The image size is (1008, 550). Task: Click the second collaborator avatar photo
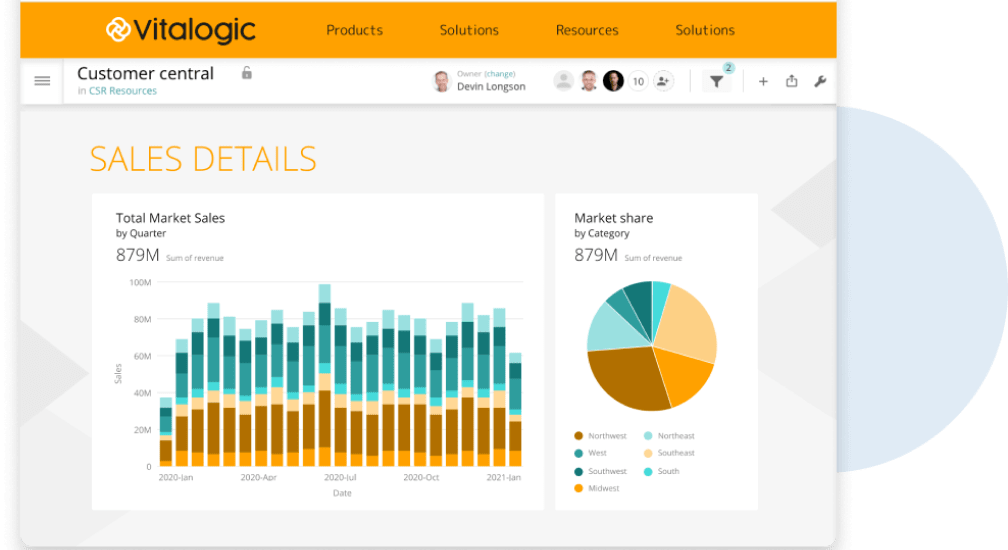tap(589, 81)
